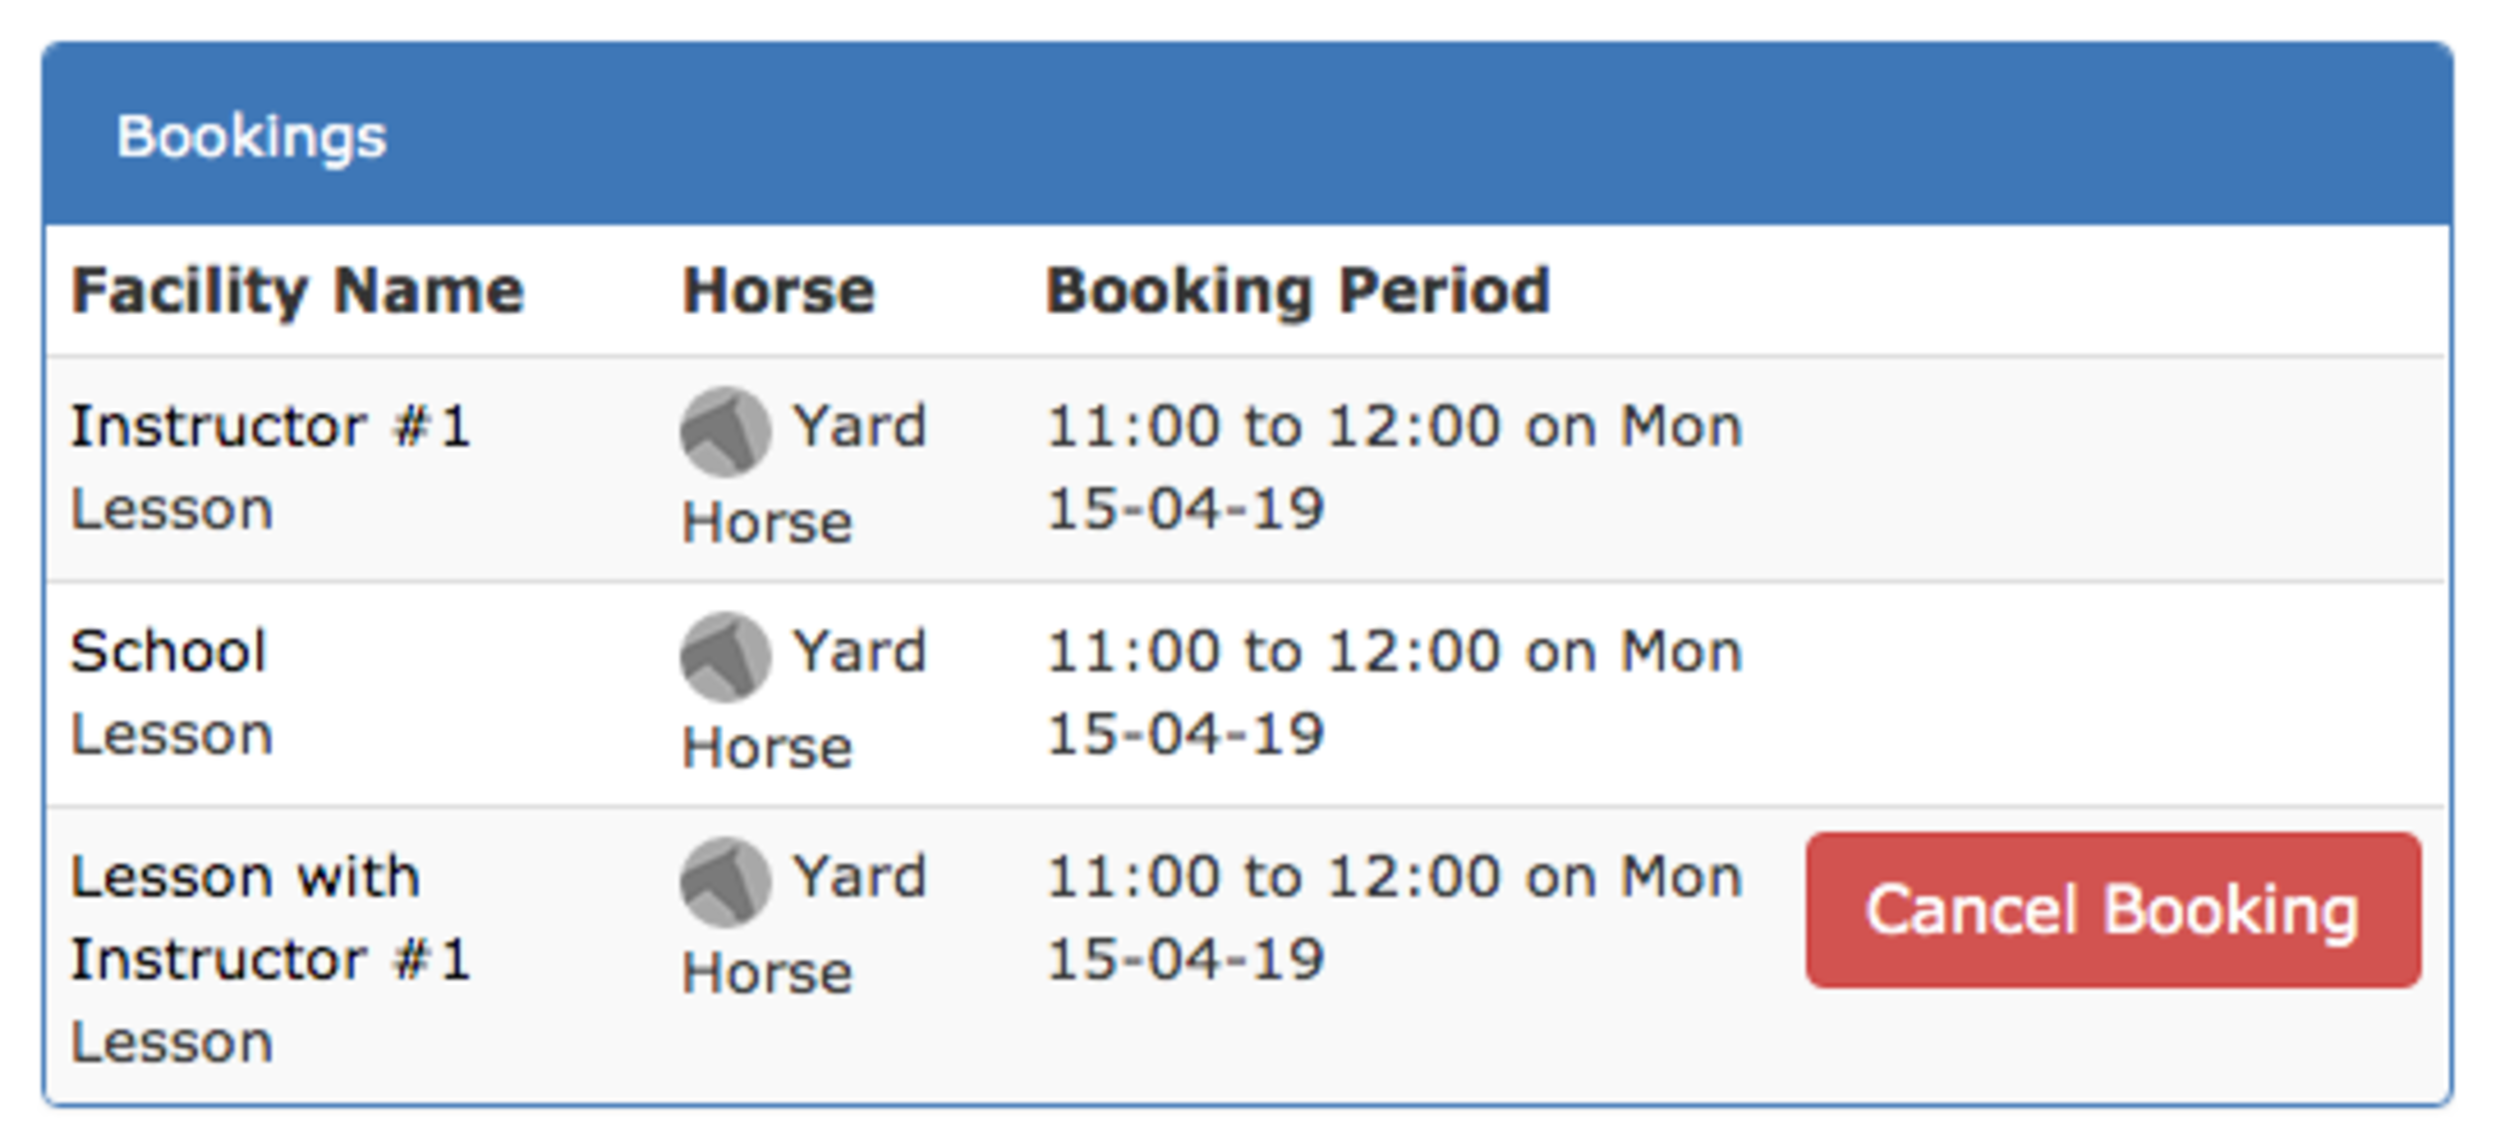Click the Booking Period column header
The width and height of the screenshot is (2500, 1140).
(1297, 291)
